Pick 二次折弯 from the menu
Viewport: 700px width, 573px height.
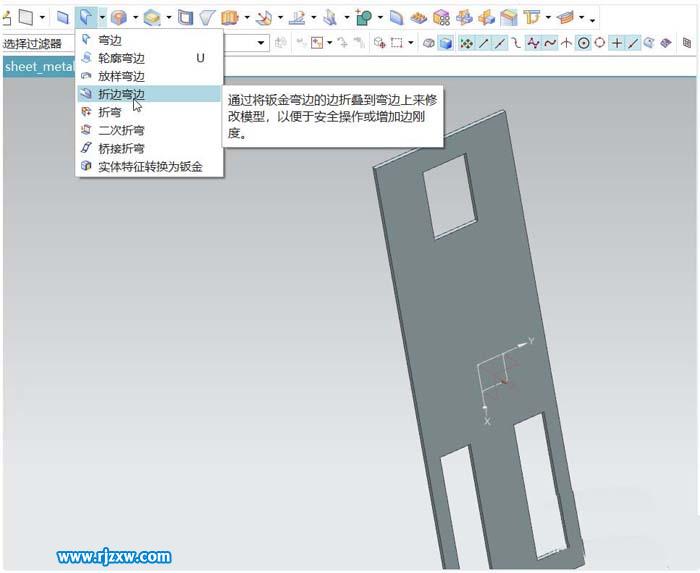click(150, 130)
